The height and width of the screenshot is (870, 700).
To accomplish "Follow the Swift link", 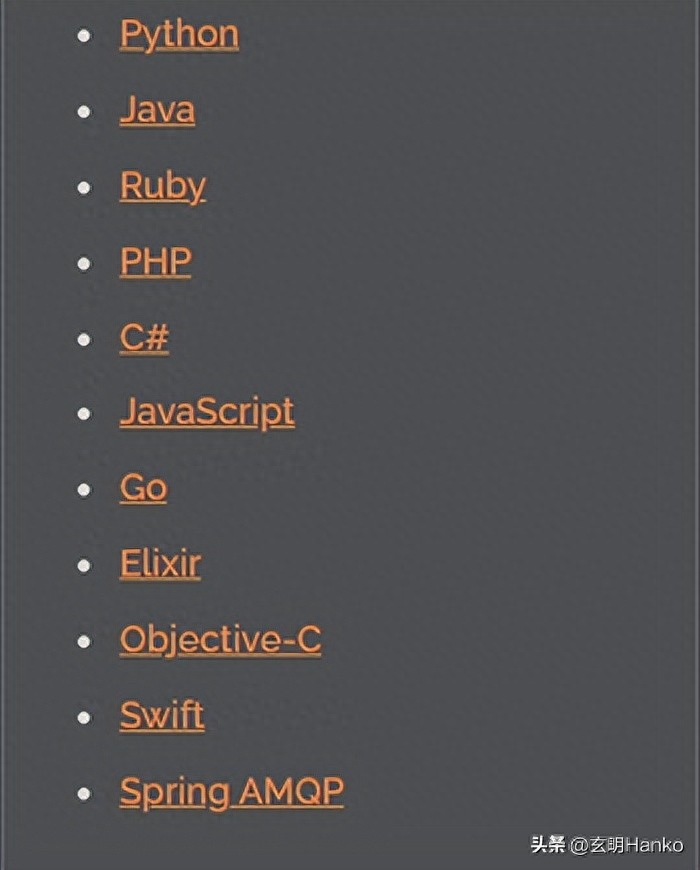I will coord(162,716).
